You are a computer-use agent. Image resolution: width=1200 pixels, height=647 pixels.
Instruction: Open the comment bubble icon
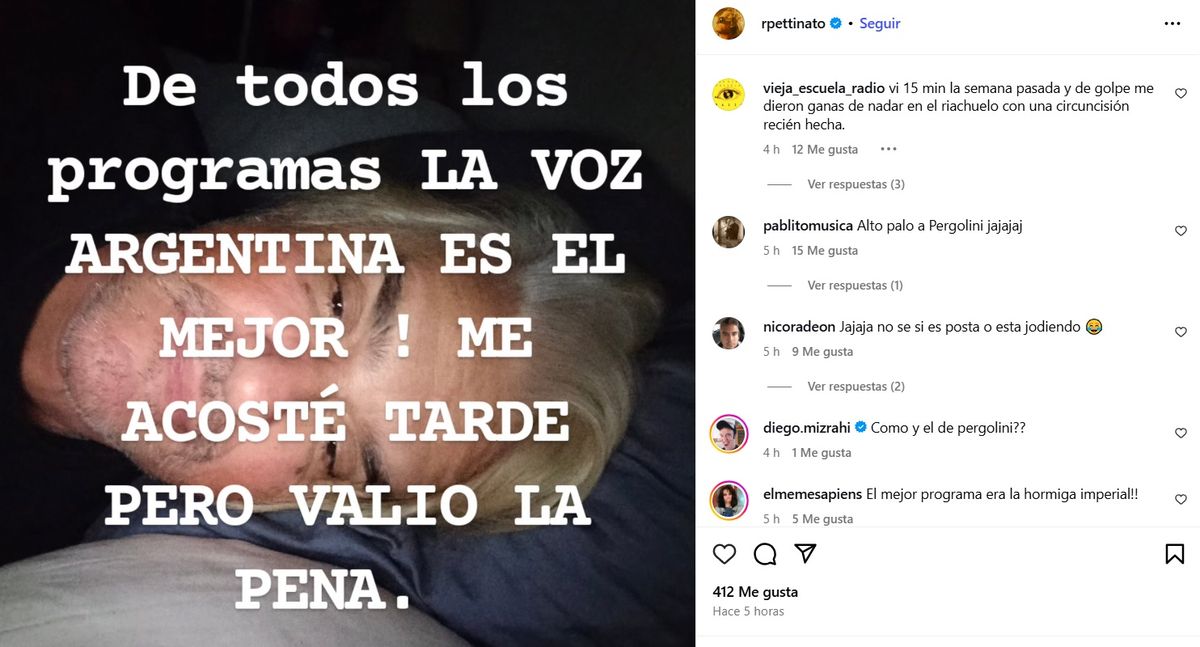[x=765, y=554]
